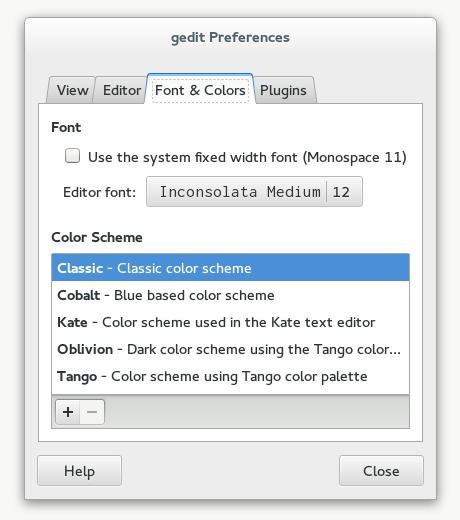
Task: Open the Editor tab
Action: [x=122, y=90]
